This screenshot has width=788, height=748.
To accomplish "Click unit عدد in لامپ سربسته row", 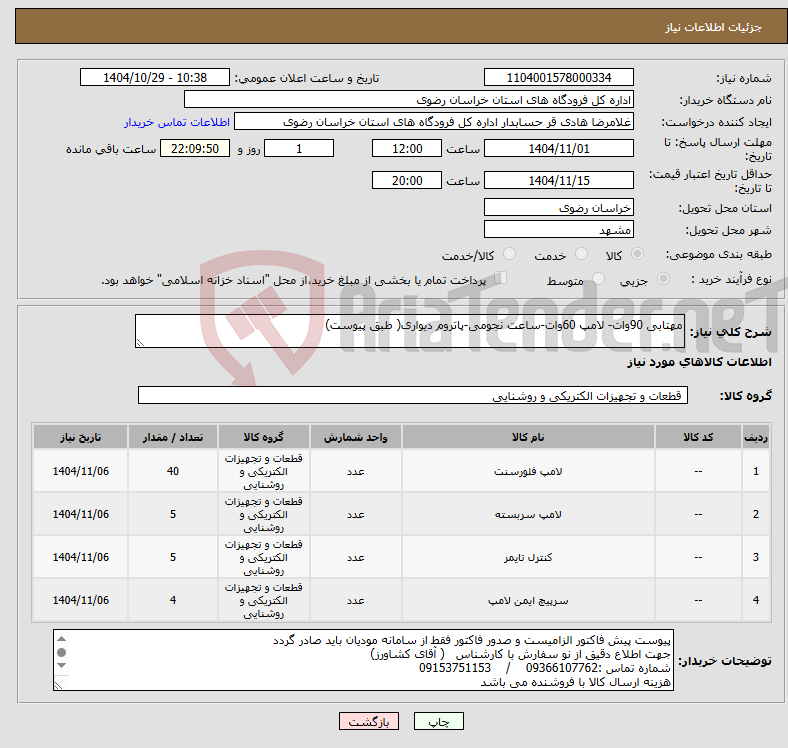I will tap(356, 514).
